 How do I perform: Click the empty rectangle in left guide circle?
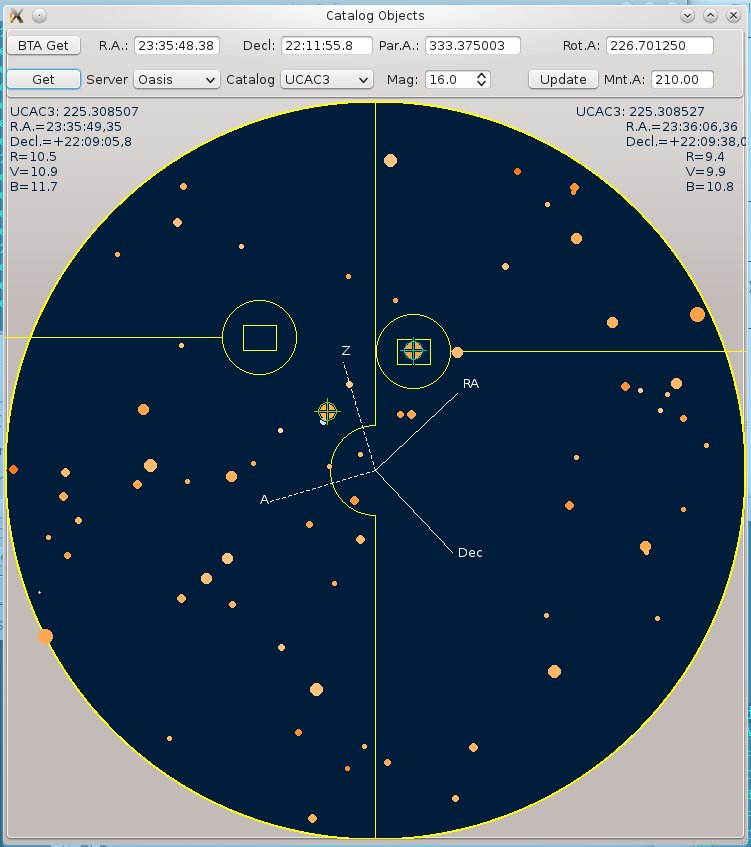(260, 338)
